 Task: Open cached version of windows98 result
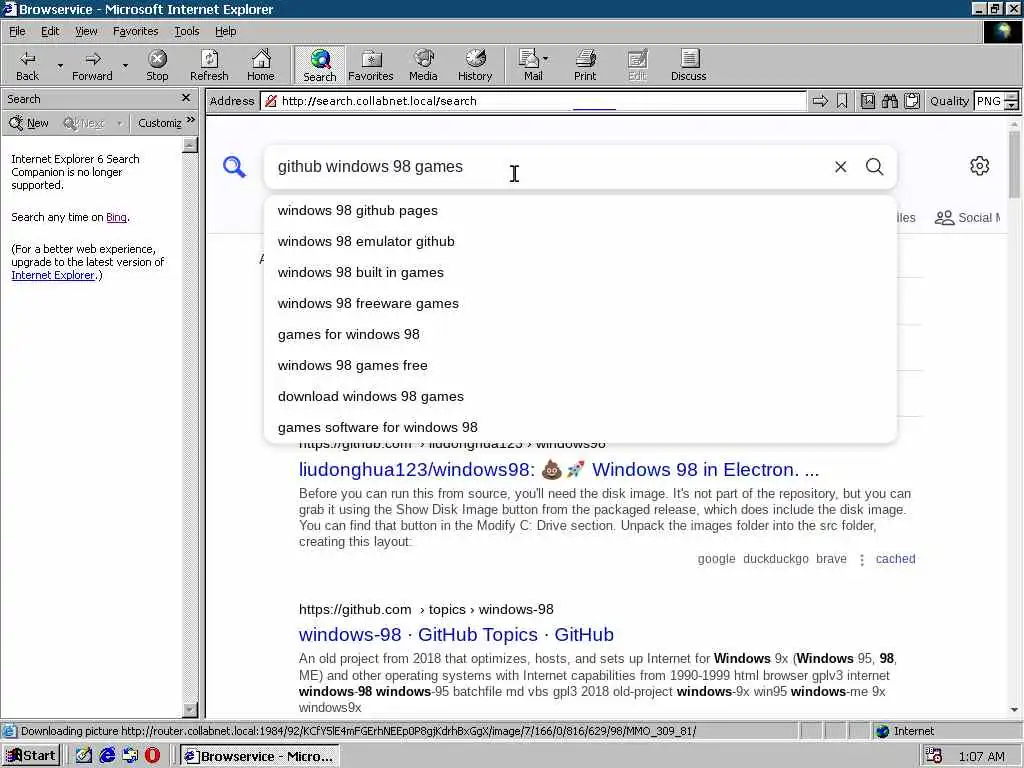tap(895, 559)
